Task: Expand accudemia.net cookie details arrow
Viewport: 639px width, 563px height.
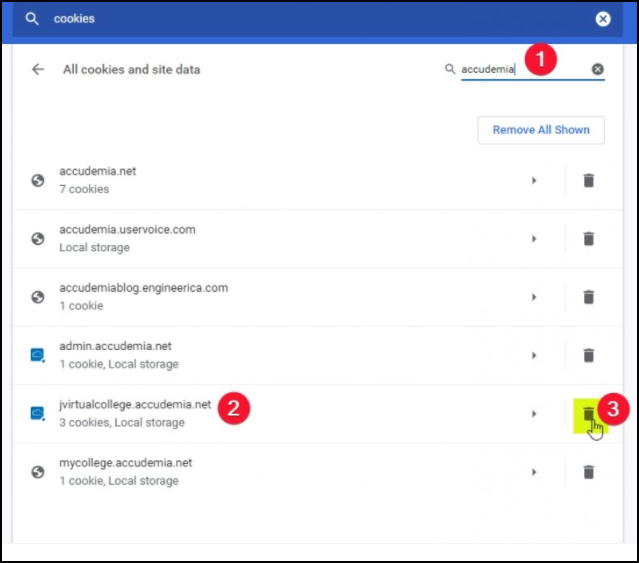Action: point(534,180)
